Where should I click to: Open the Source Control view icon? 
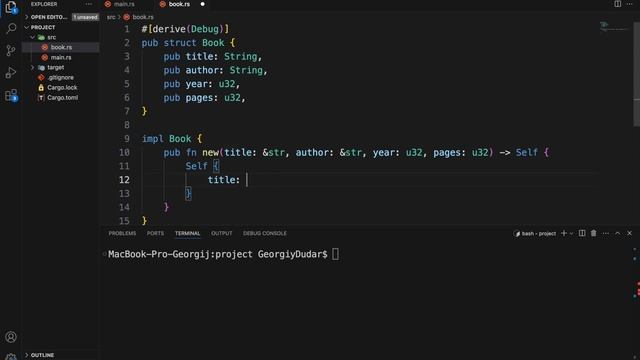tap(11, 50)
